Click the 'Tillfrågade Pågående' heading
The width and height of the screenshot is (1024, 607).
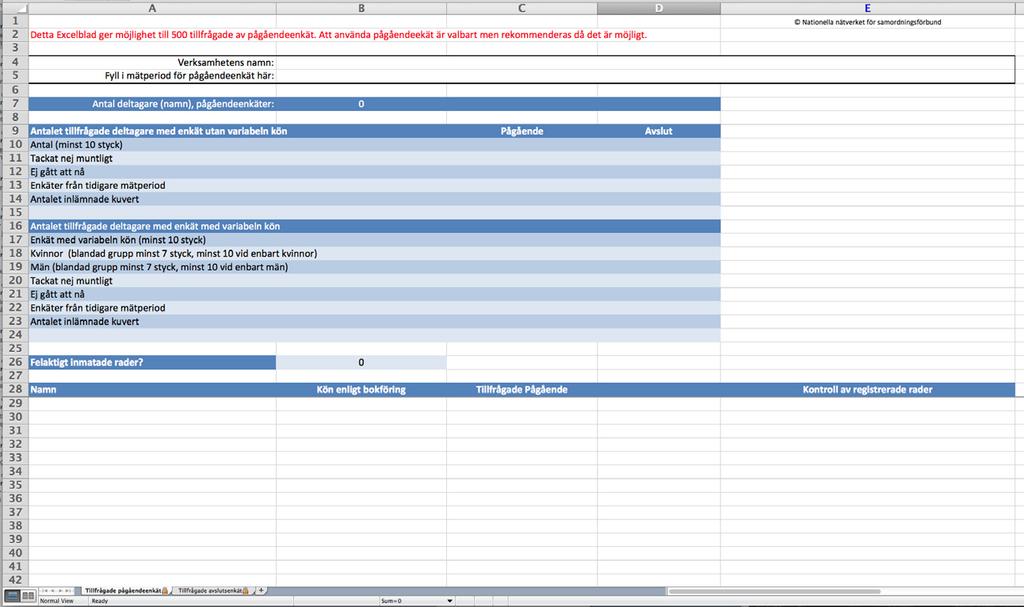522,389
